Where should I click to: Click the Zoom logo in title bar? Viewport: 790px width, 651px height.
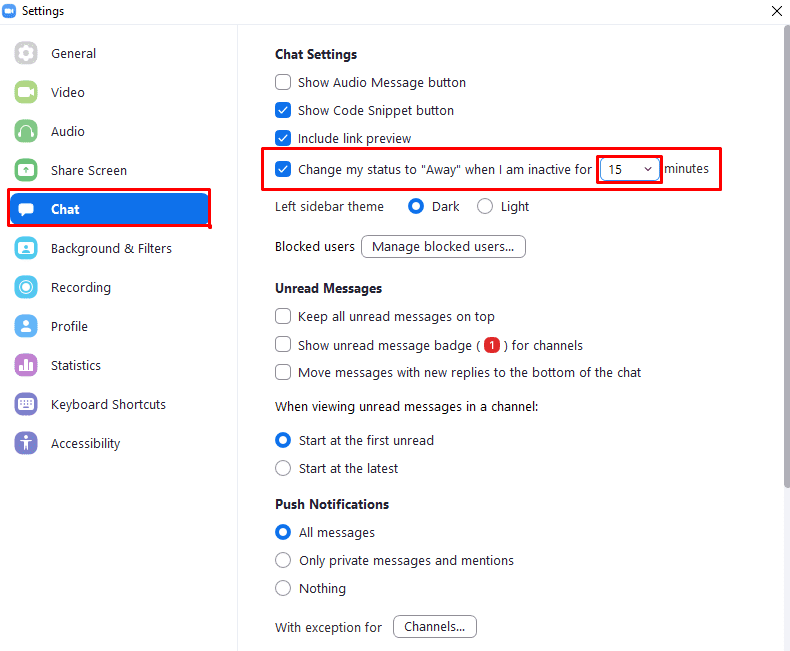coord(9,11)
